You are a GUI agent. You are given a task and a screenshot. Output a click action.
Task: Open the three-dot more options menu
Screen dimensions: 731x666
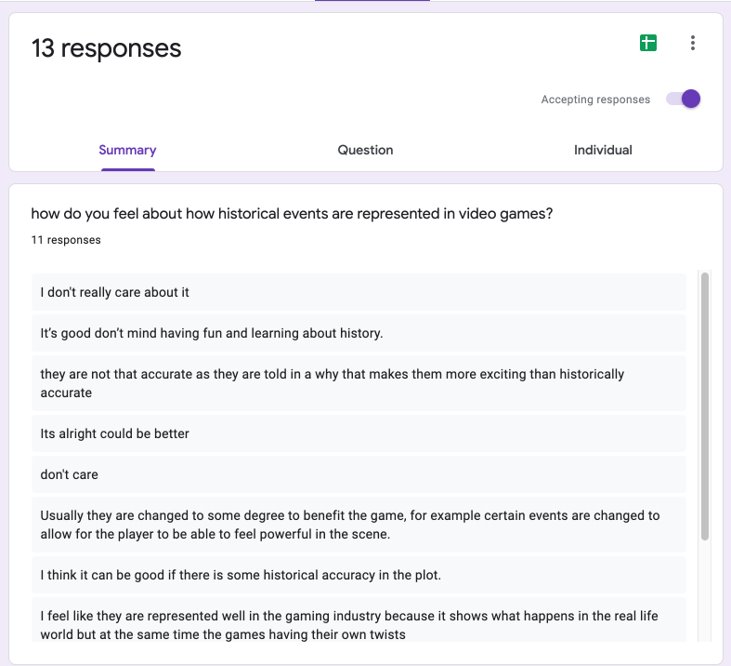coord(693,43)
